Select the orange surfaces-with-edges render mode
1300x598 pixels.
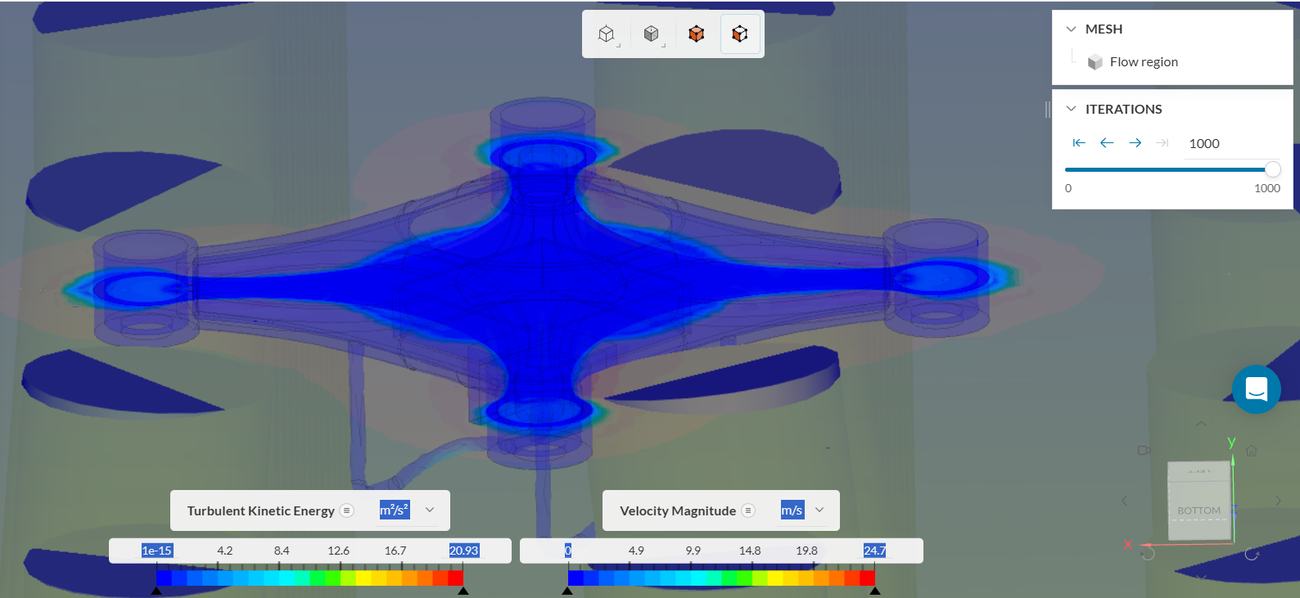740,34
